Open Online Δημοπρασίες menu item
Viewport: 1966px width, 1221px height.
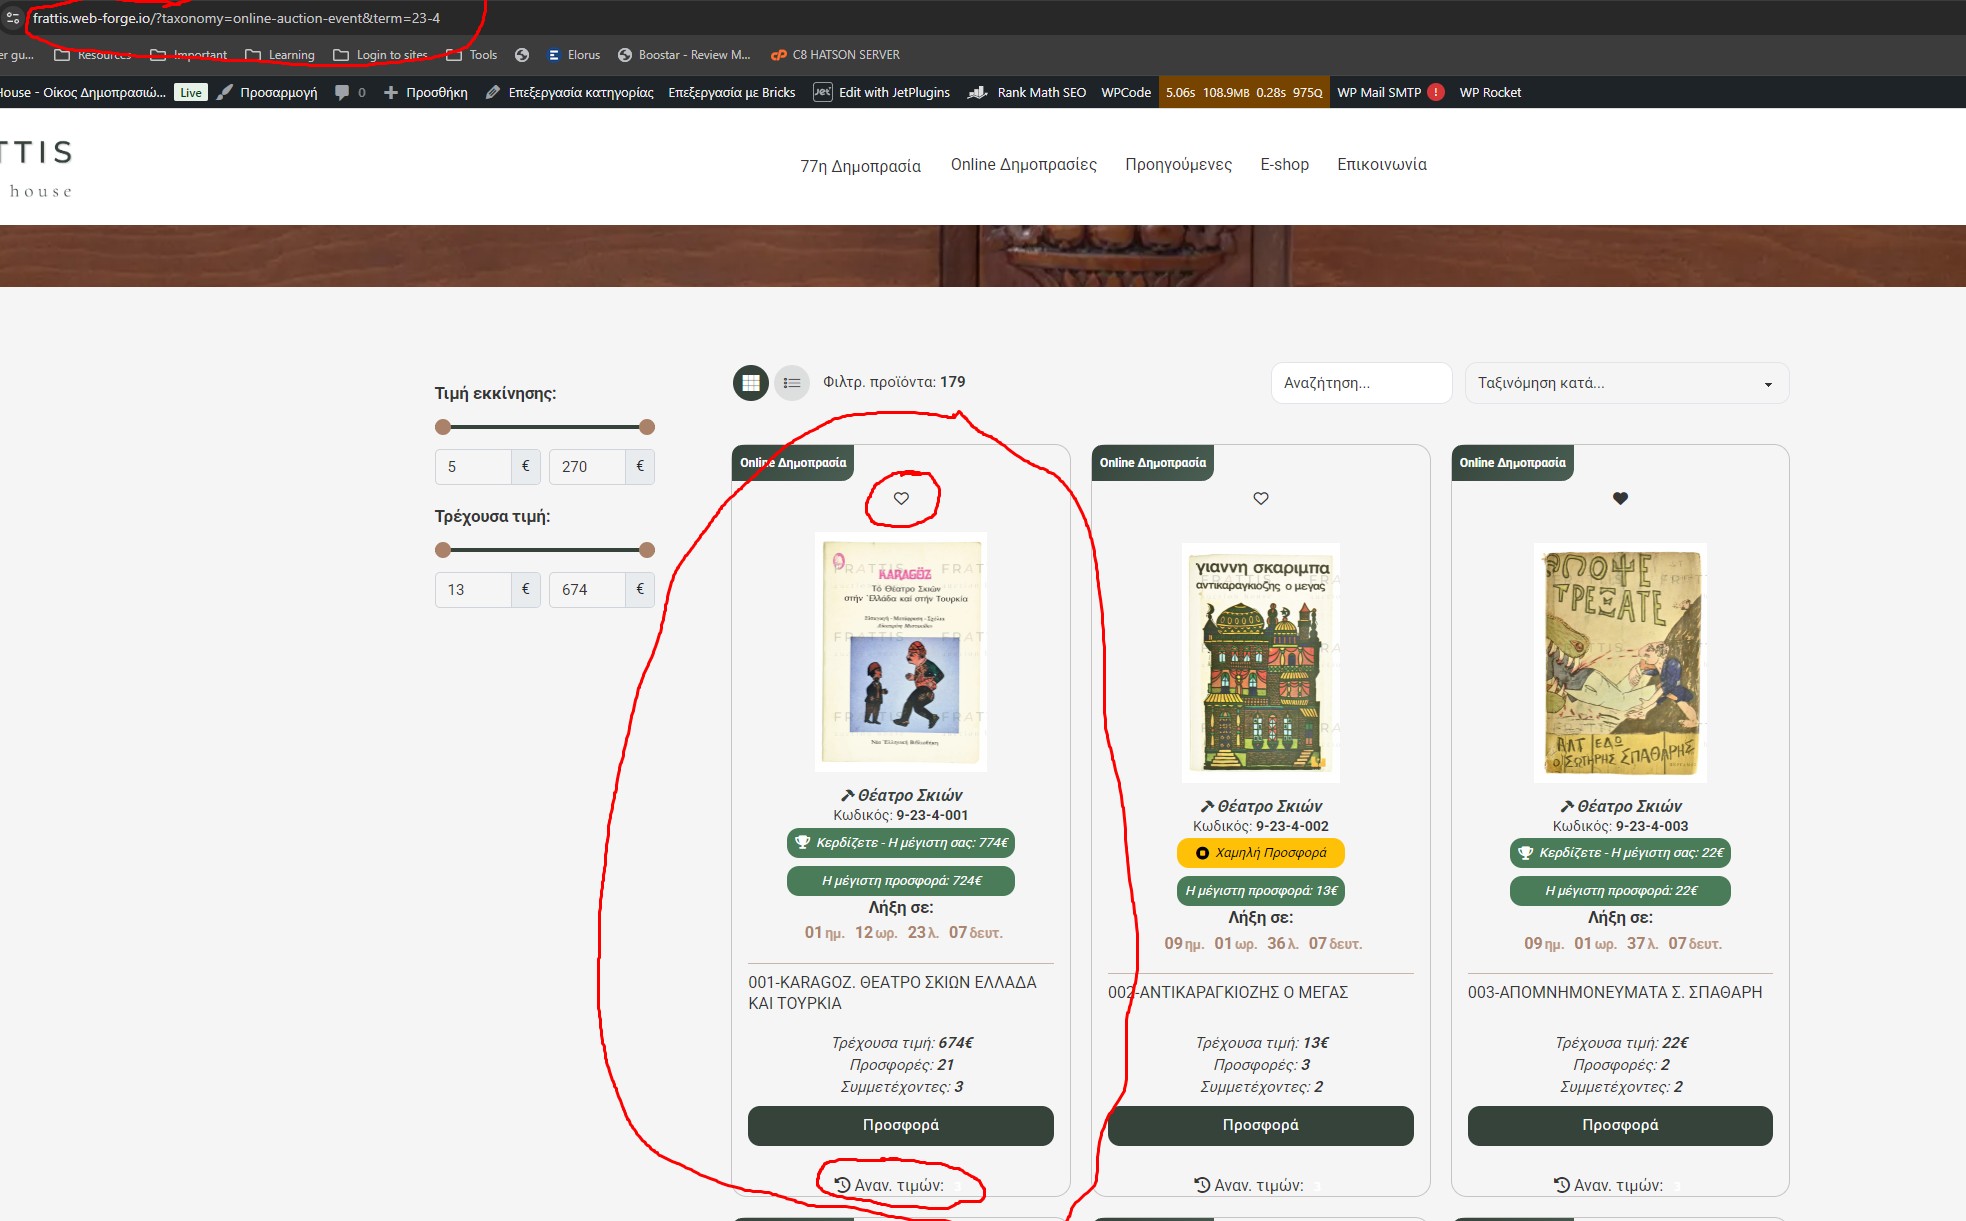point(1023,165)
